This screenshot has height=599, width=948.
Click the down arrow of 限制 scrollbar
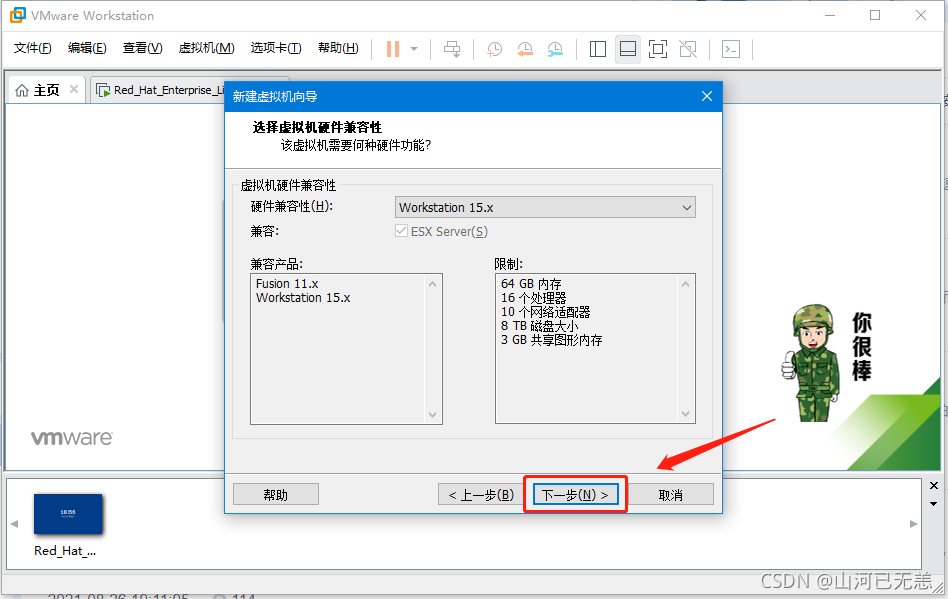coord(685,414)
